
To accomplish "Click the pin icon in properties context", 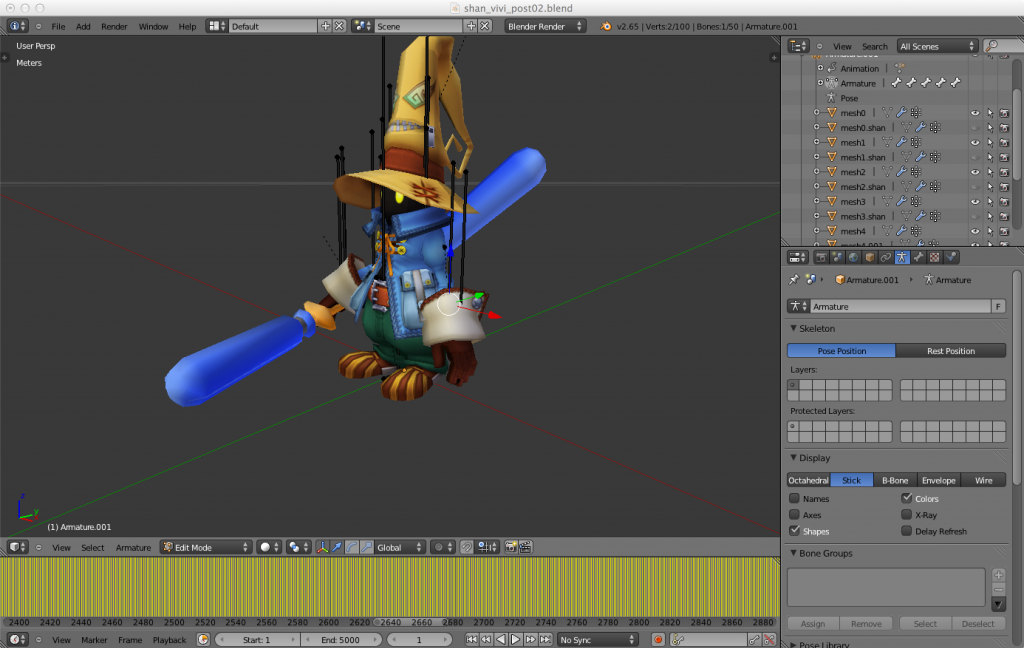I will (x=793, y=280).
